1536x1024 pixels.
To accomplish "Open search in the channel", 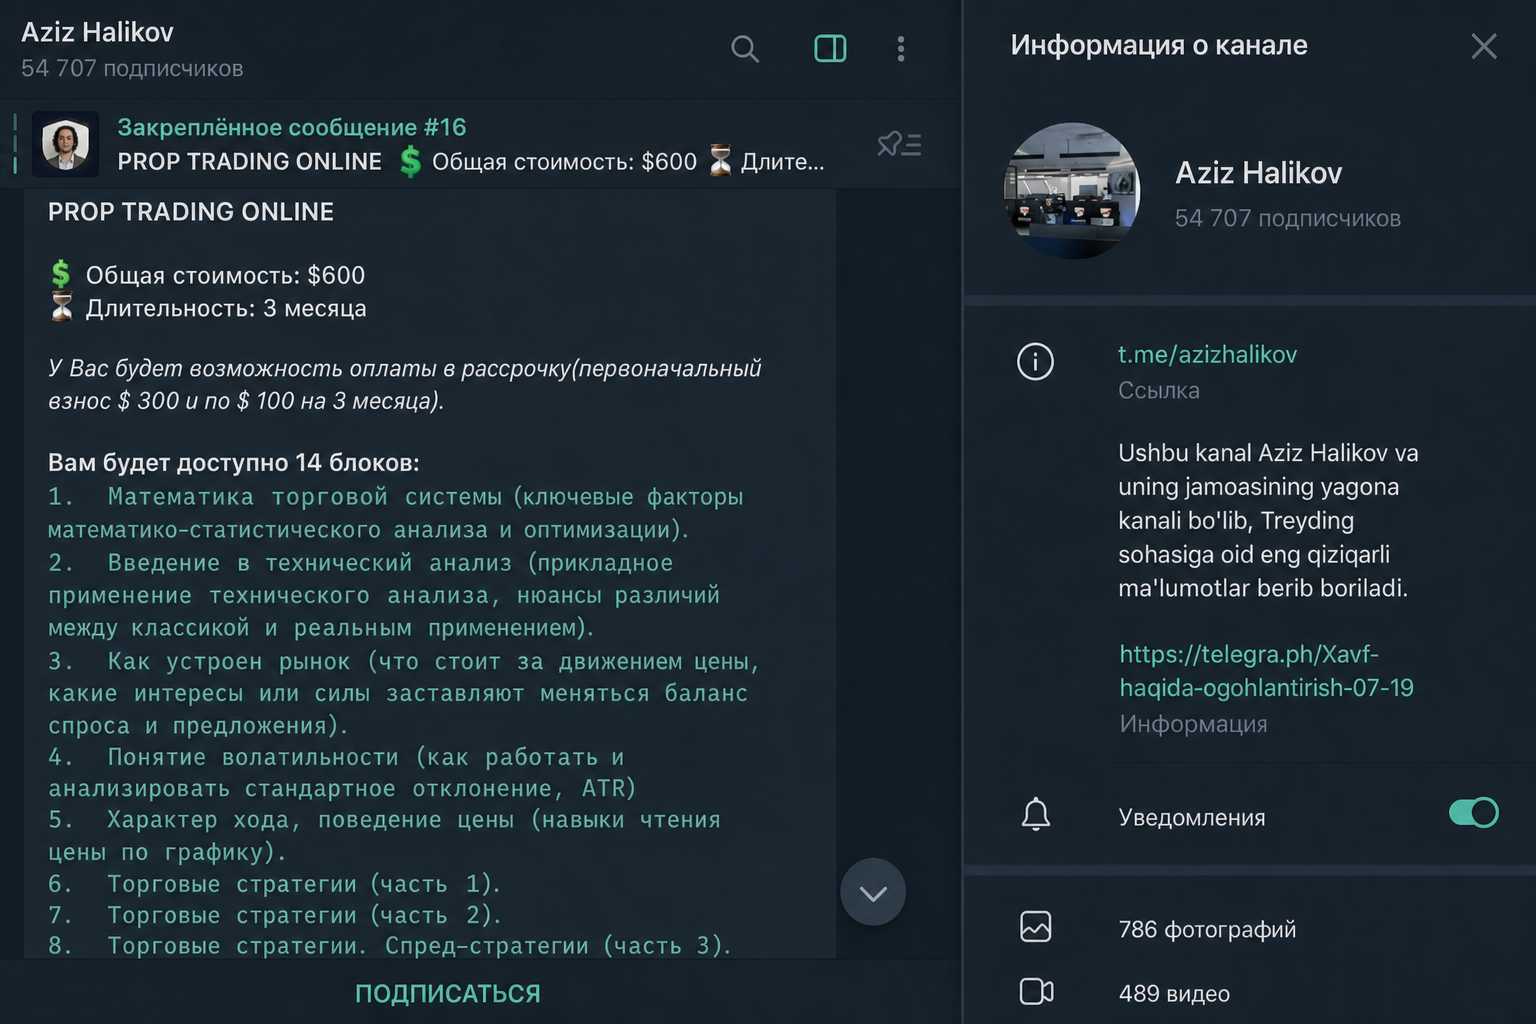I will (x=745, y=49).
